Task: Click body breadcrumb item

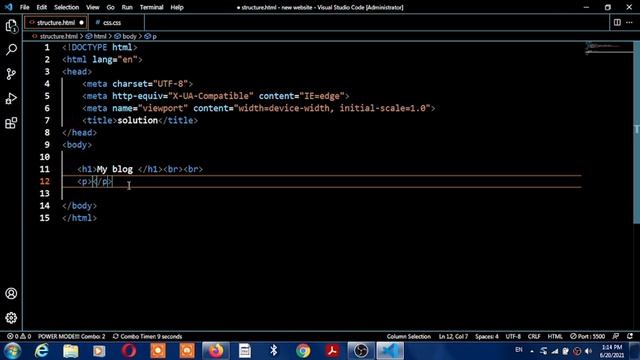Action: pos(129,36)
